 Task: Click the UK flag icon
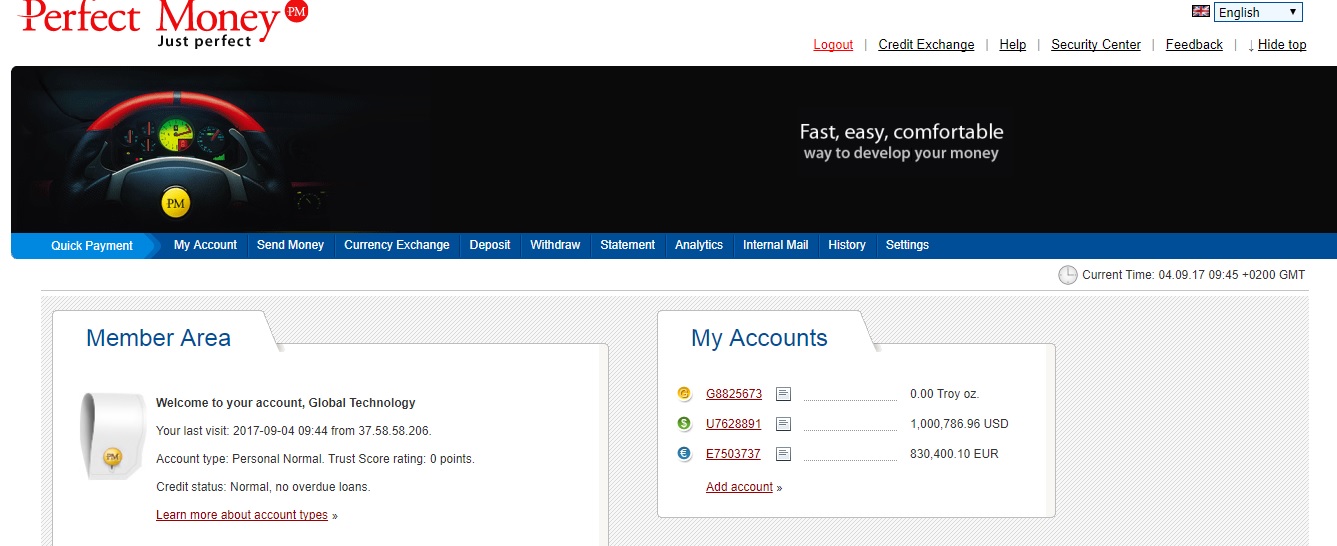(x=1201, y=11)
